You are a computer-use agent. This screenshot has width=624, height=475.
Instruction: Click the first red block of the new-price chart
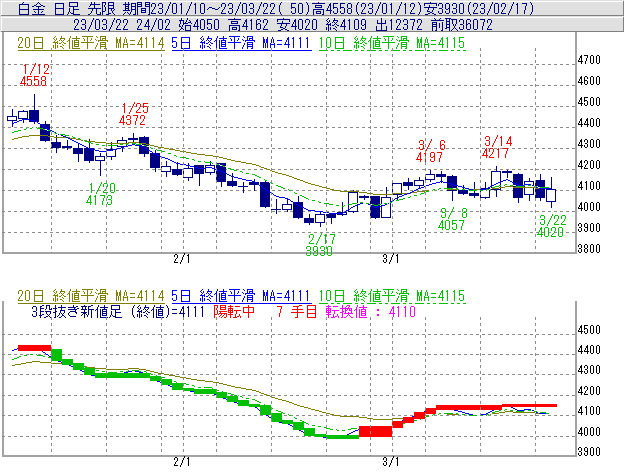pyautogui.click(x=35, y=348)
